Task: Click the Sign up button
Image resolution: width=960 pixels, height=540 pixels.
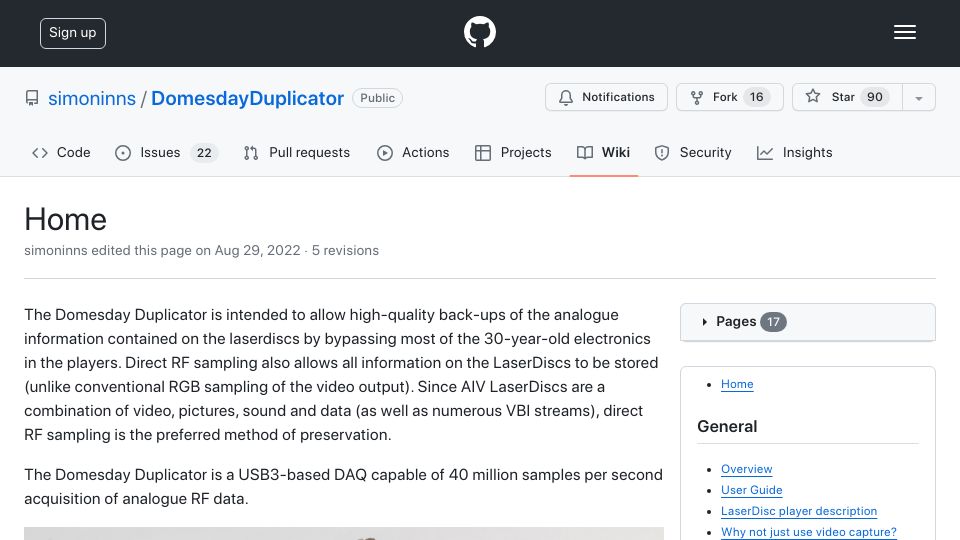Action: (73, 33)
